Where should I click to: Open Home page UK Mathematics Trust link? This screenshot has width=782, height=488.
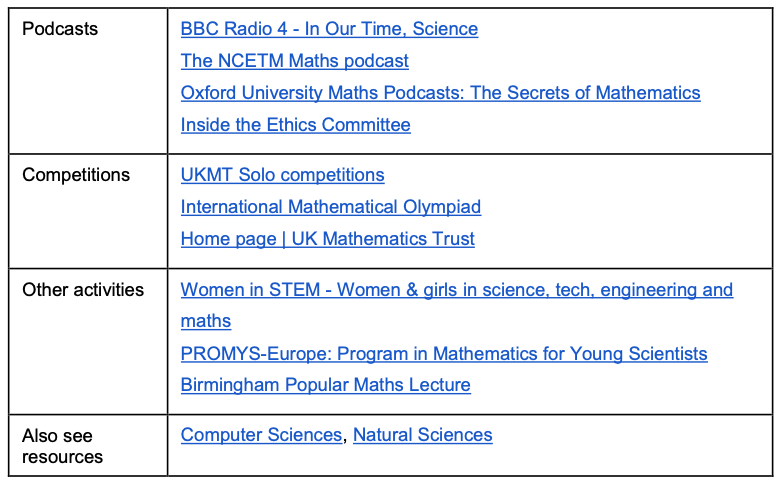click(328, 239)
